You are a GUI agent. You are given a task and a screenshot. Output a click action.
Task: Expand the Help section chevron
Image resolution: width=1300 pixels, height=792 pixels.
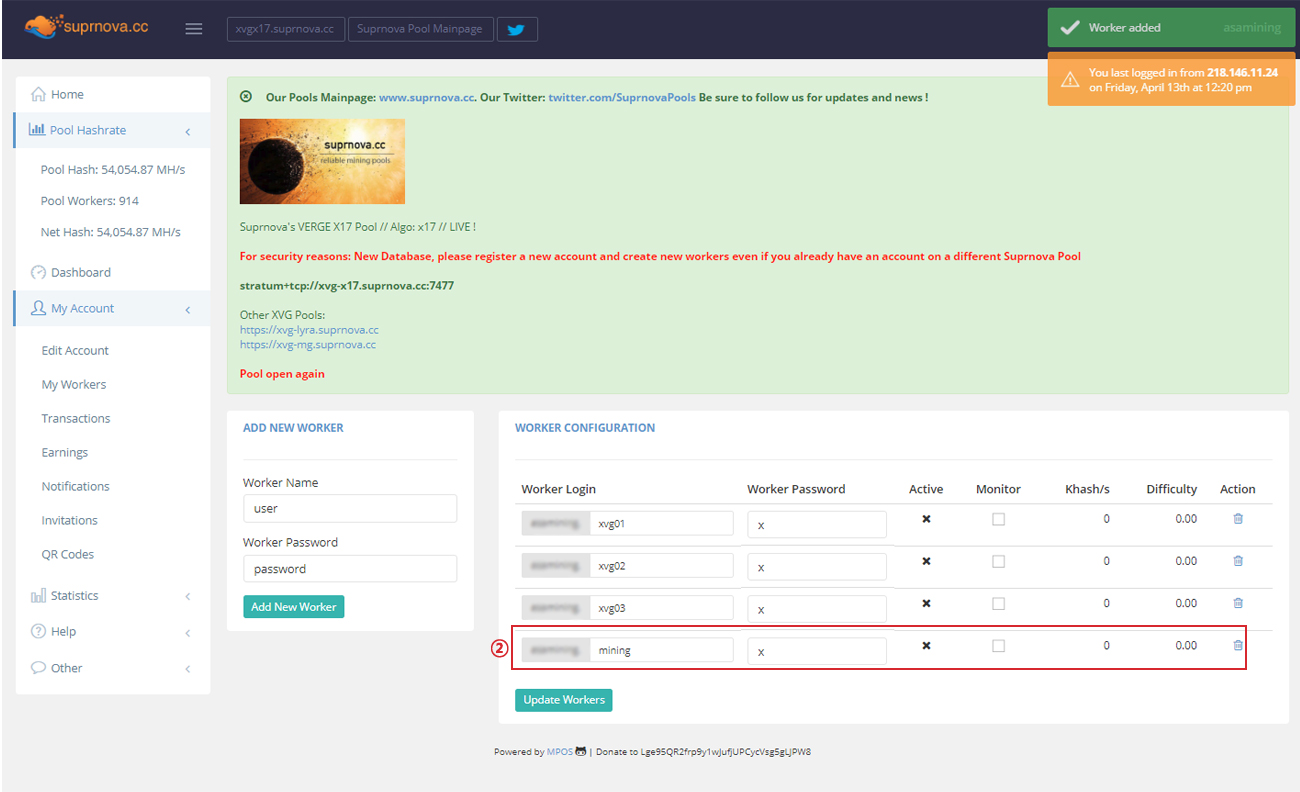point(188,632)
